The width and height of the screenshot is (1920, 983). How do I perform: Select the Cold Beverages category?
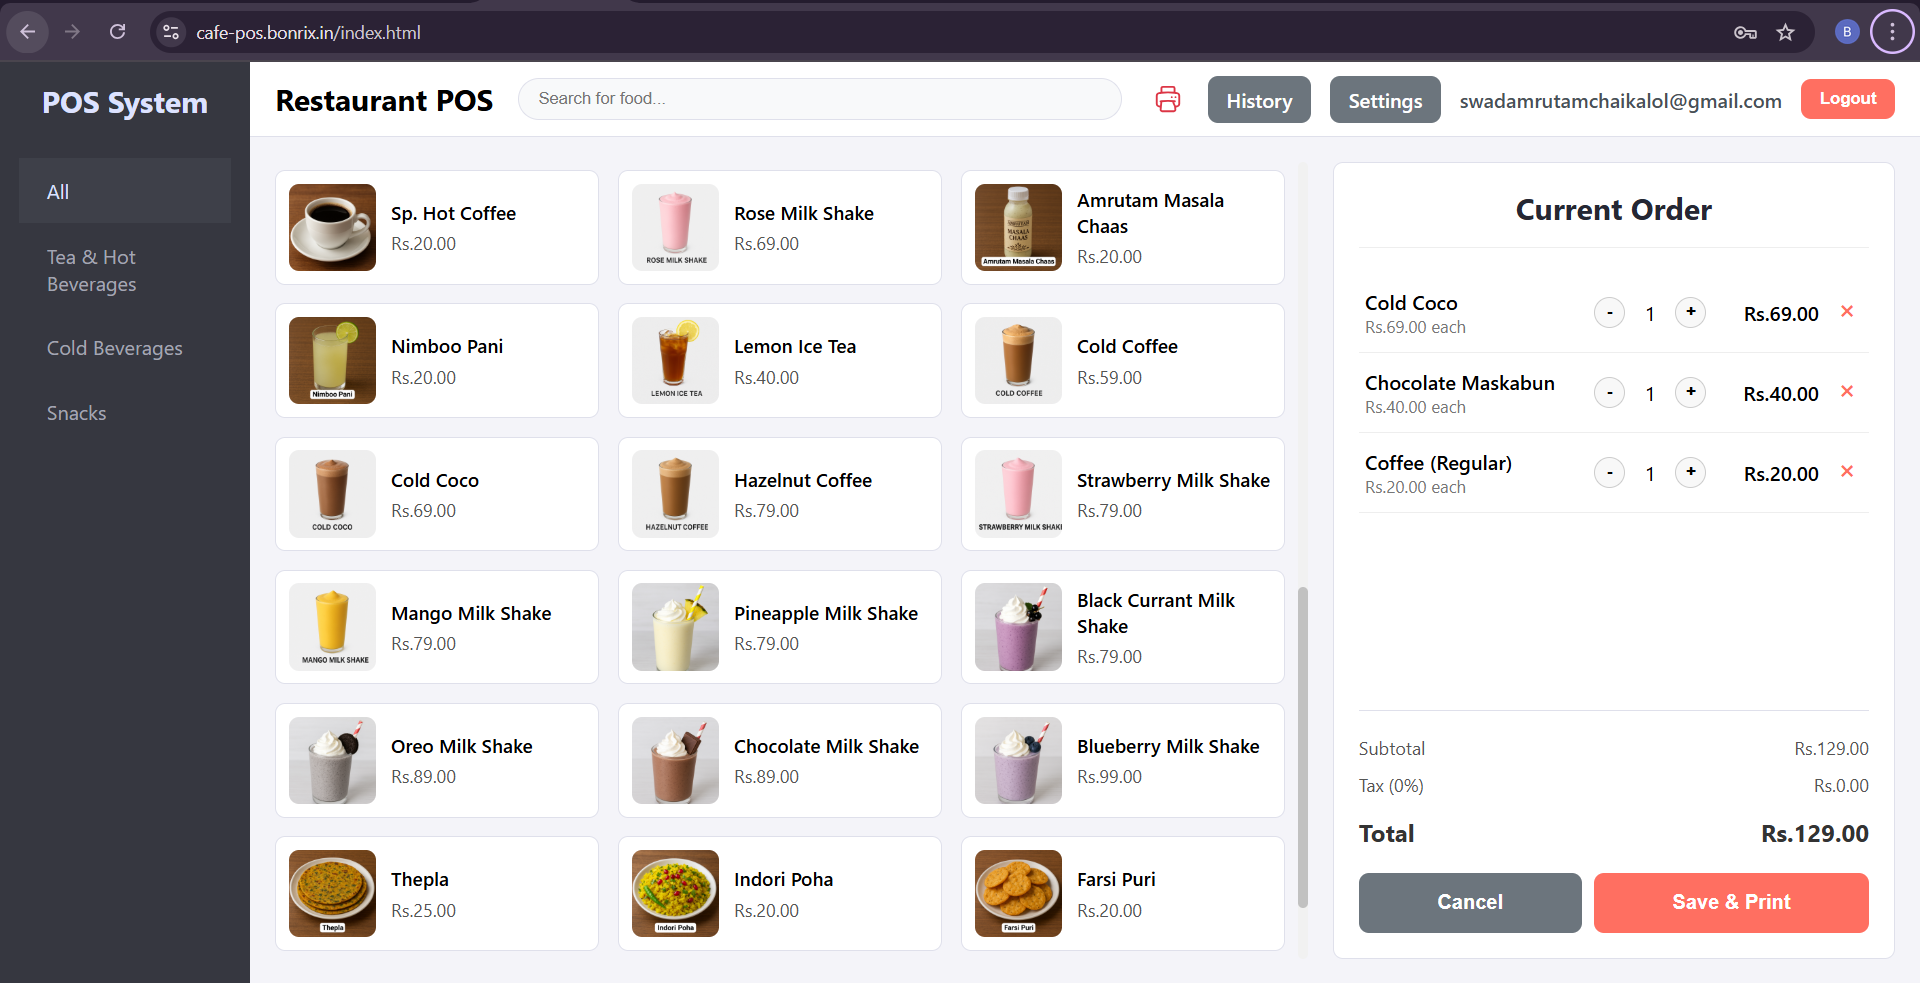[115, 348]
